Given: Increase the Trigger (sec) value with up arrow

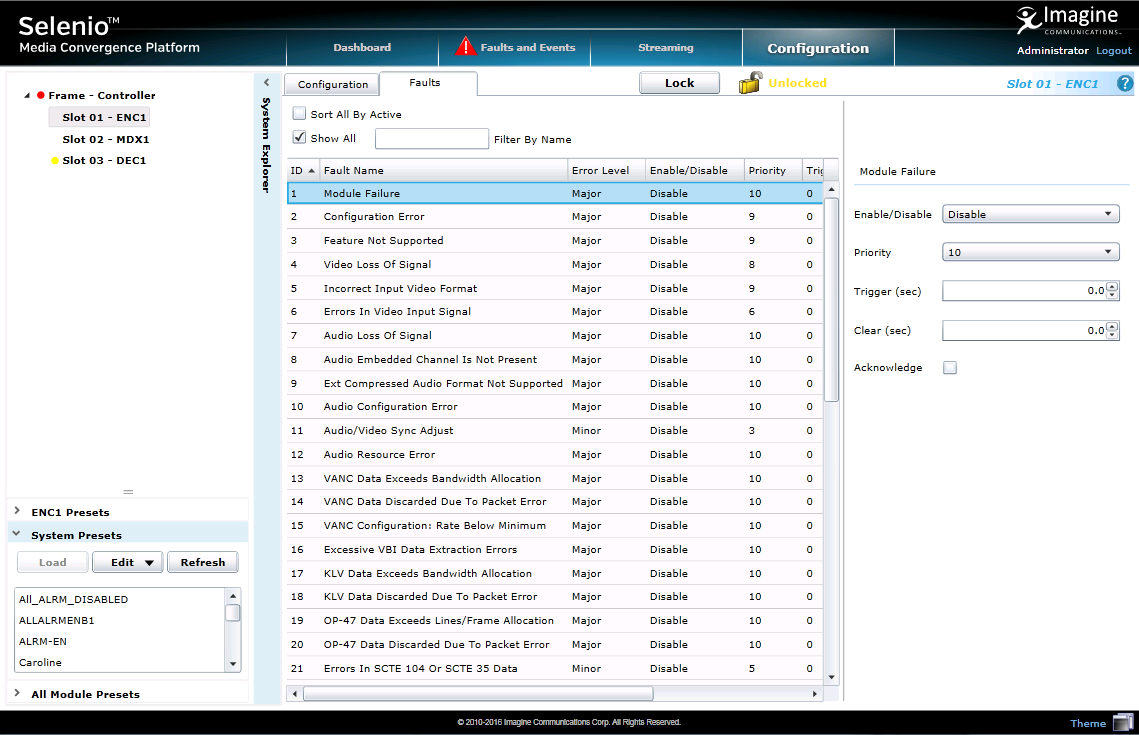Looking at the screenshot, I should 1112,286.
